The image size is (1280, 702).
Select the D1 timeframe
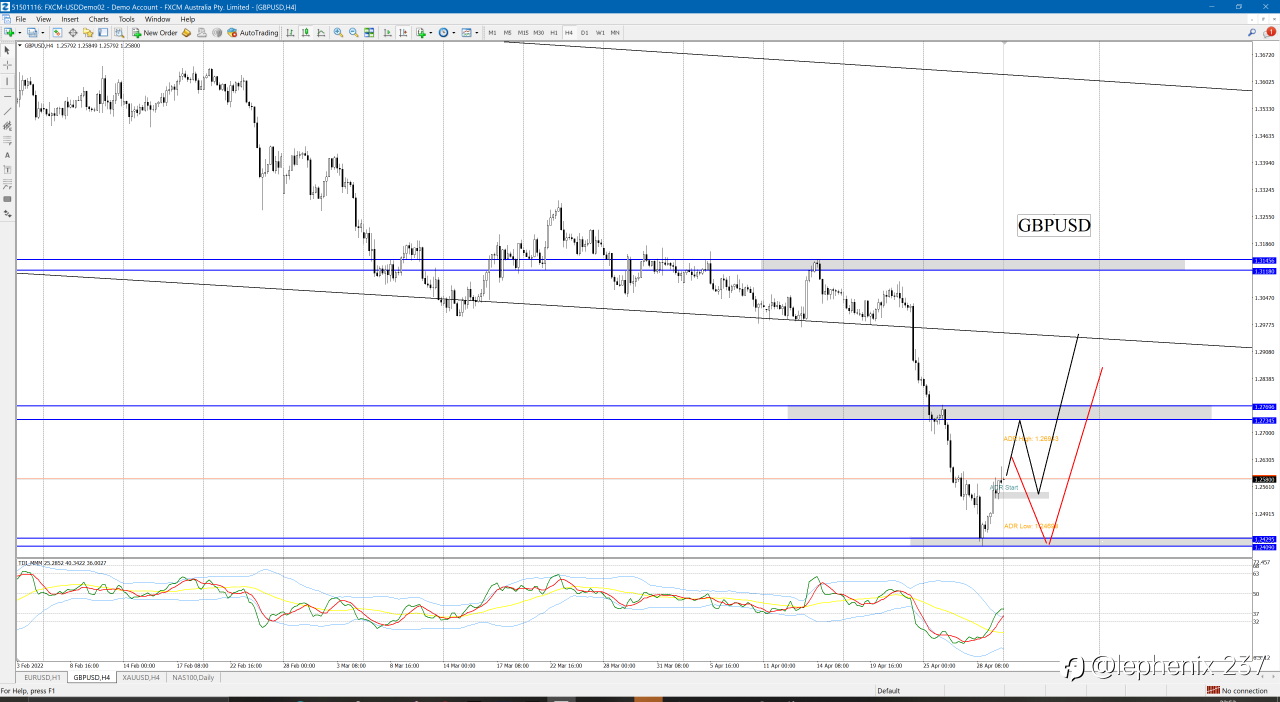pyautogui.click(x=585, y=32)
